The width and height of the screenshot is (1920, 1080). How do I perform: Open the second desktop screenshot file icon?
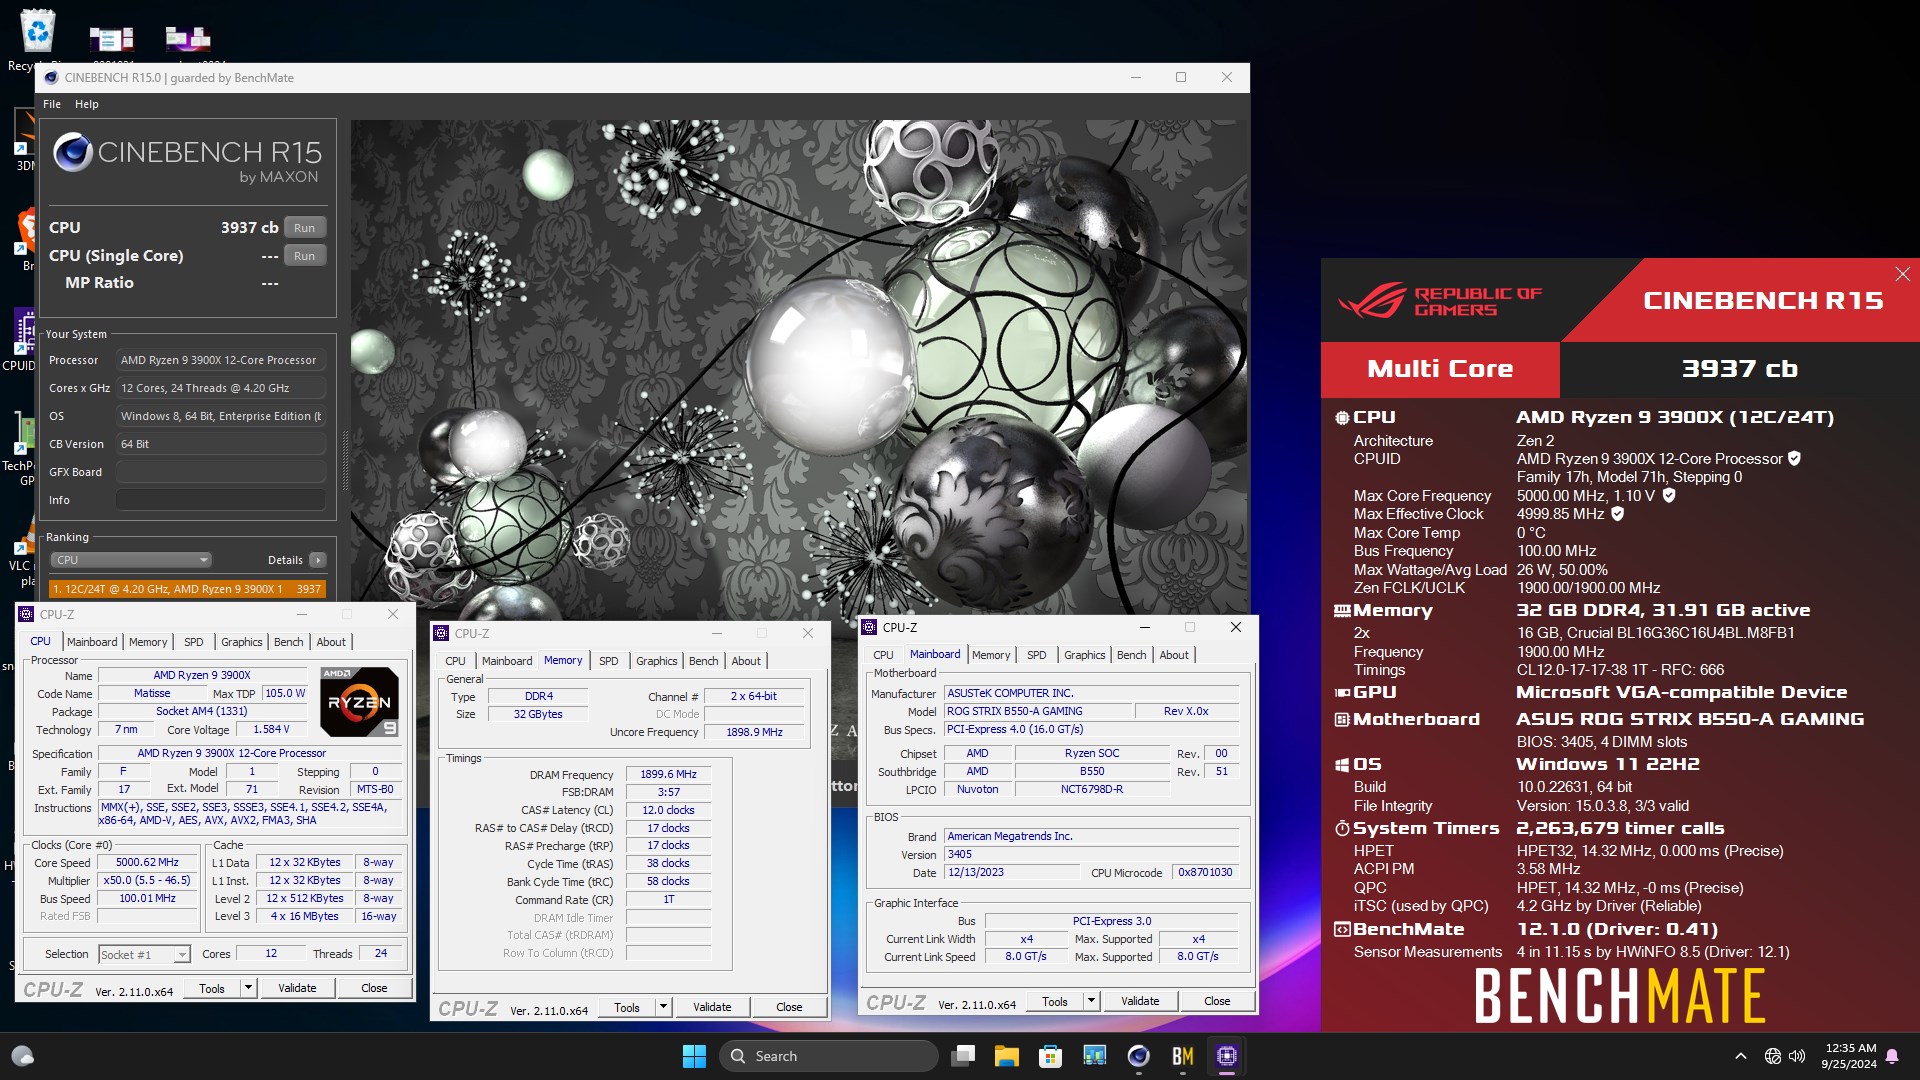click(188, 38)
